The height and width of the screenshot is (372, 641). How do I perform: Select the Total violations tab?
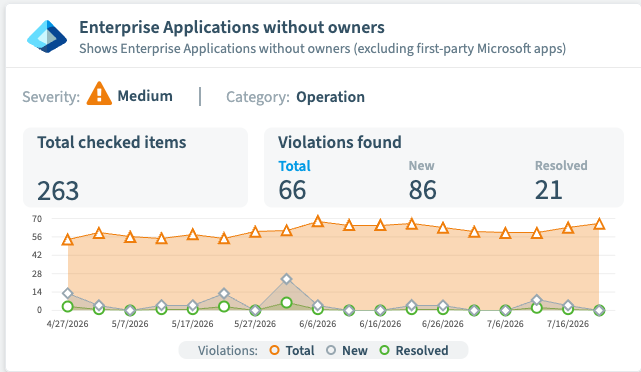coord(294,166)
